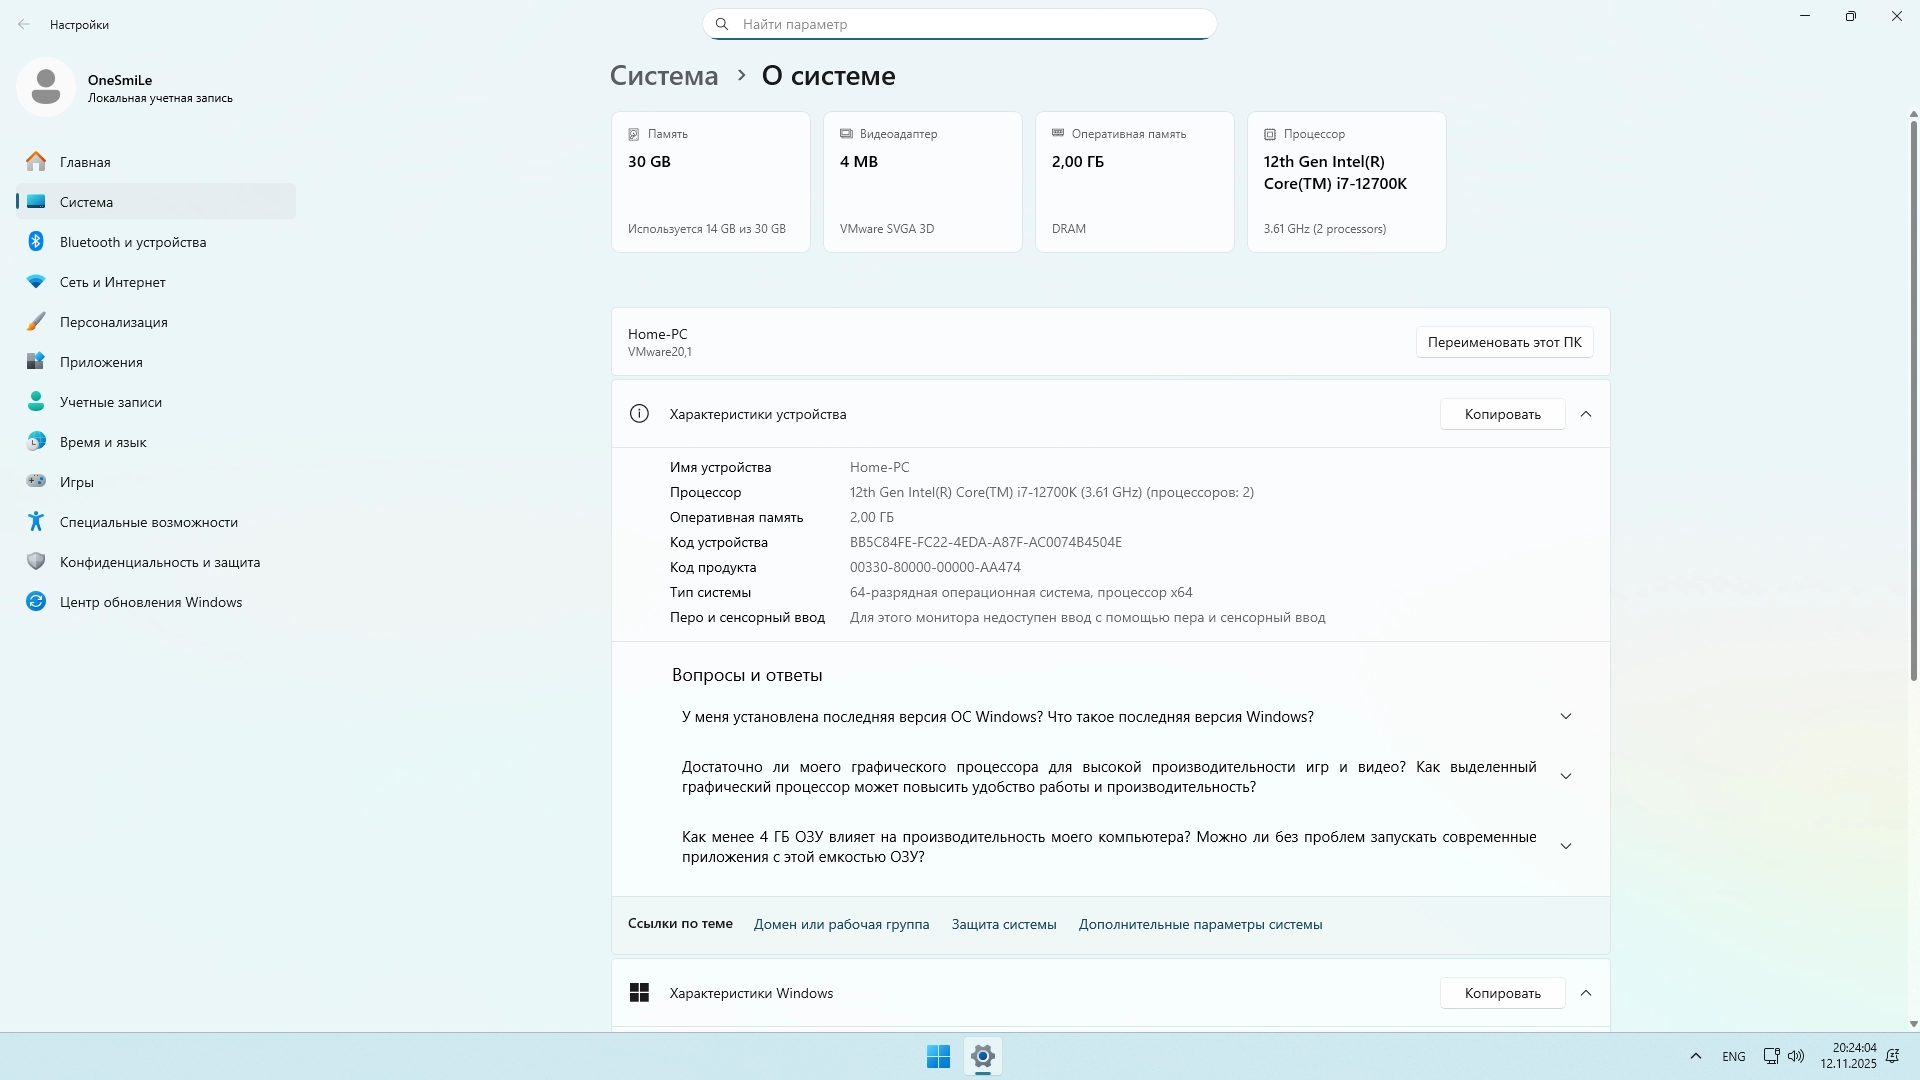Select the Игры gamepad icon

pyautogui.click(x=36, y=481)
